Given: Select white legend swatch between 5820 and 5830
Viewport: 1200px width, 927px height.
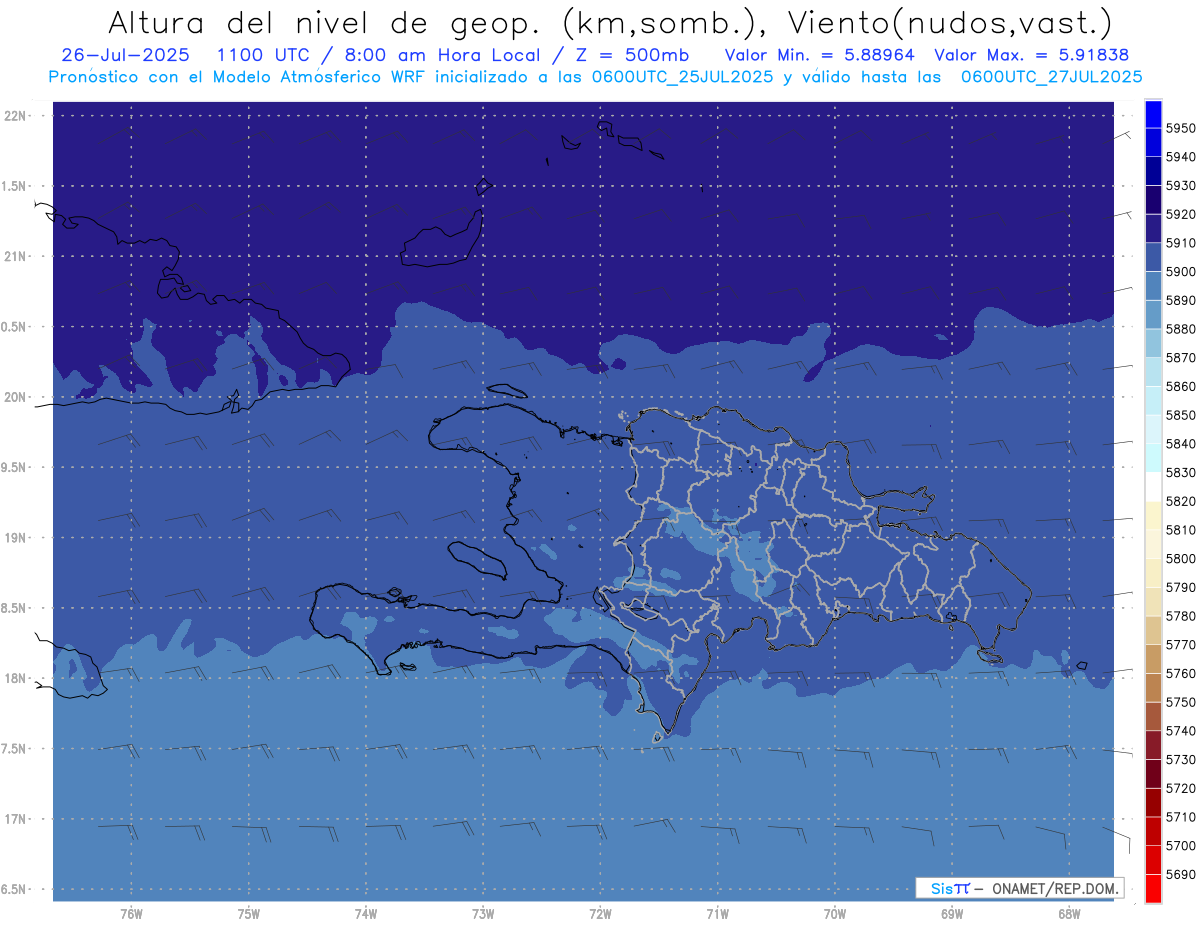Looking at the screenshot, I should click(1153, 487).
